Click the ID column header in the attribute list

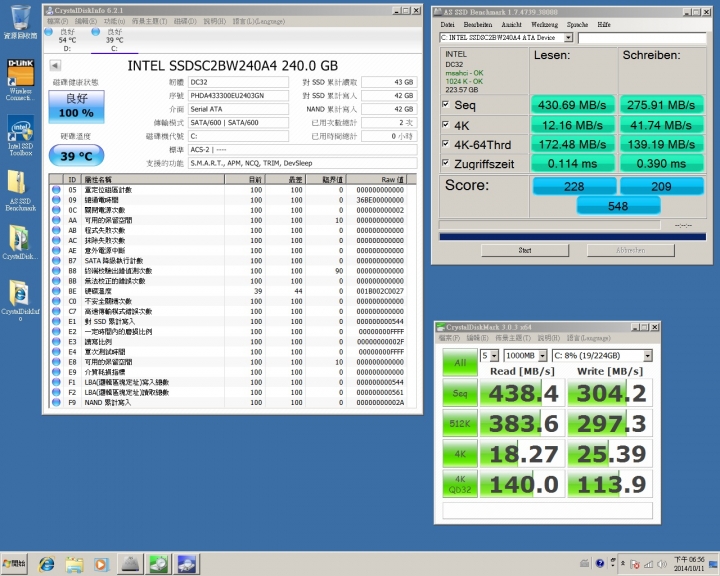coord(72,180)
